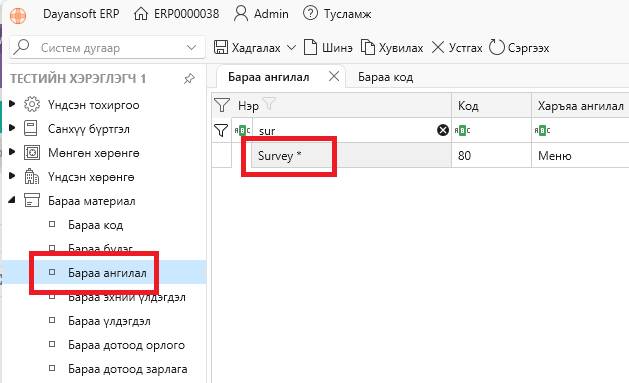
Task: Click the Устгах delete X icon
Action: point(438,47)
